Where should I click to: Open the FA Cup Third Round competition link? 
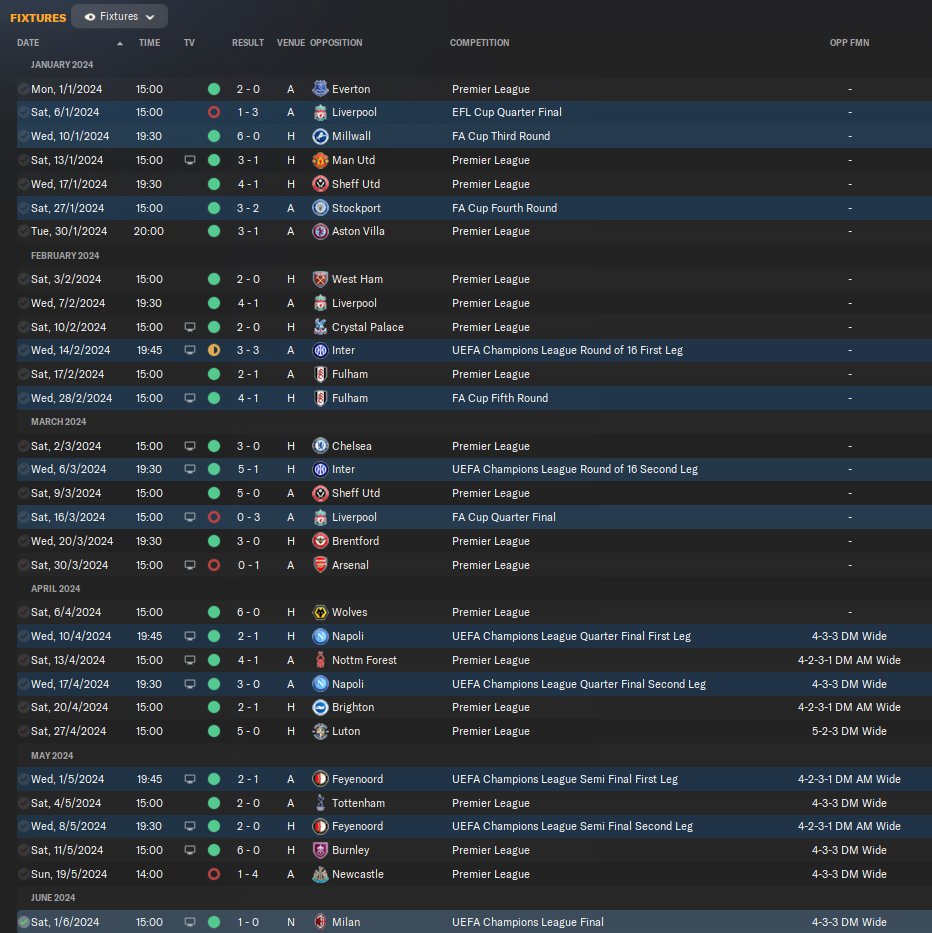point(501,136)
